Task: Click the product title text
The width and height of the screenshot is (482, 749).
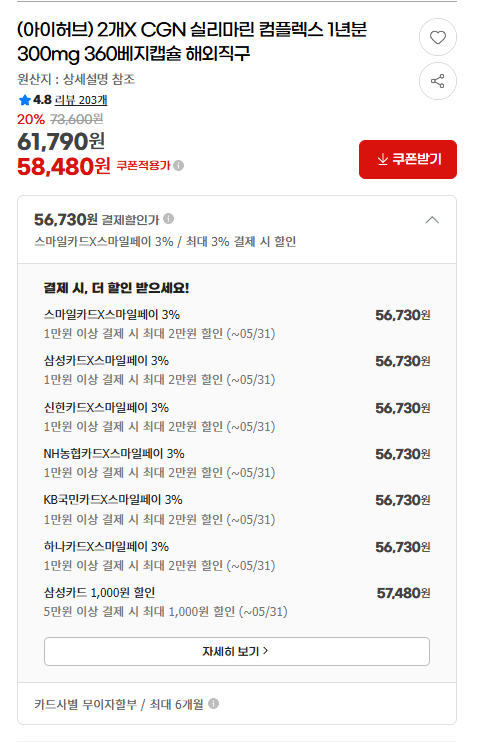Action: coord(192,42)
